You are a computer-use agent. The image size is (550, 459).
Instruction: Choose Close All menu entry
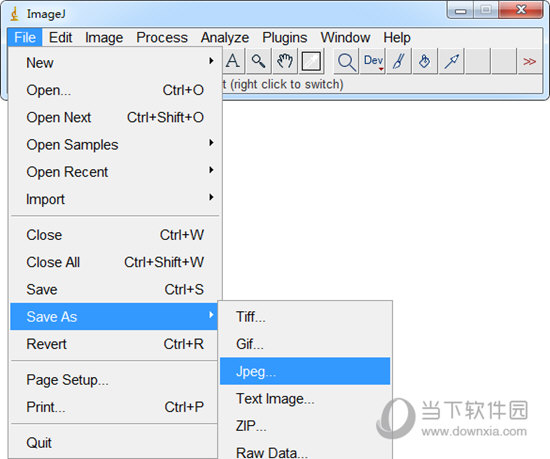pos(114,262)
